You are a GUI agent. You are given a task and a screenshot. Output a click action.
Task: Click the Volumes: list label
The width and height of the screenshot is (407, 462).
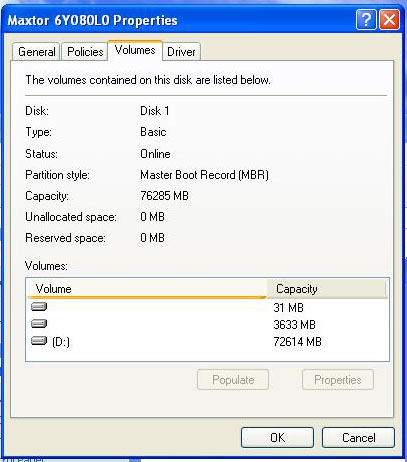click(x=46, y=266)
